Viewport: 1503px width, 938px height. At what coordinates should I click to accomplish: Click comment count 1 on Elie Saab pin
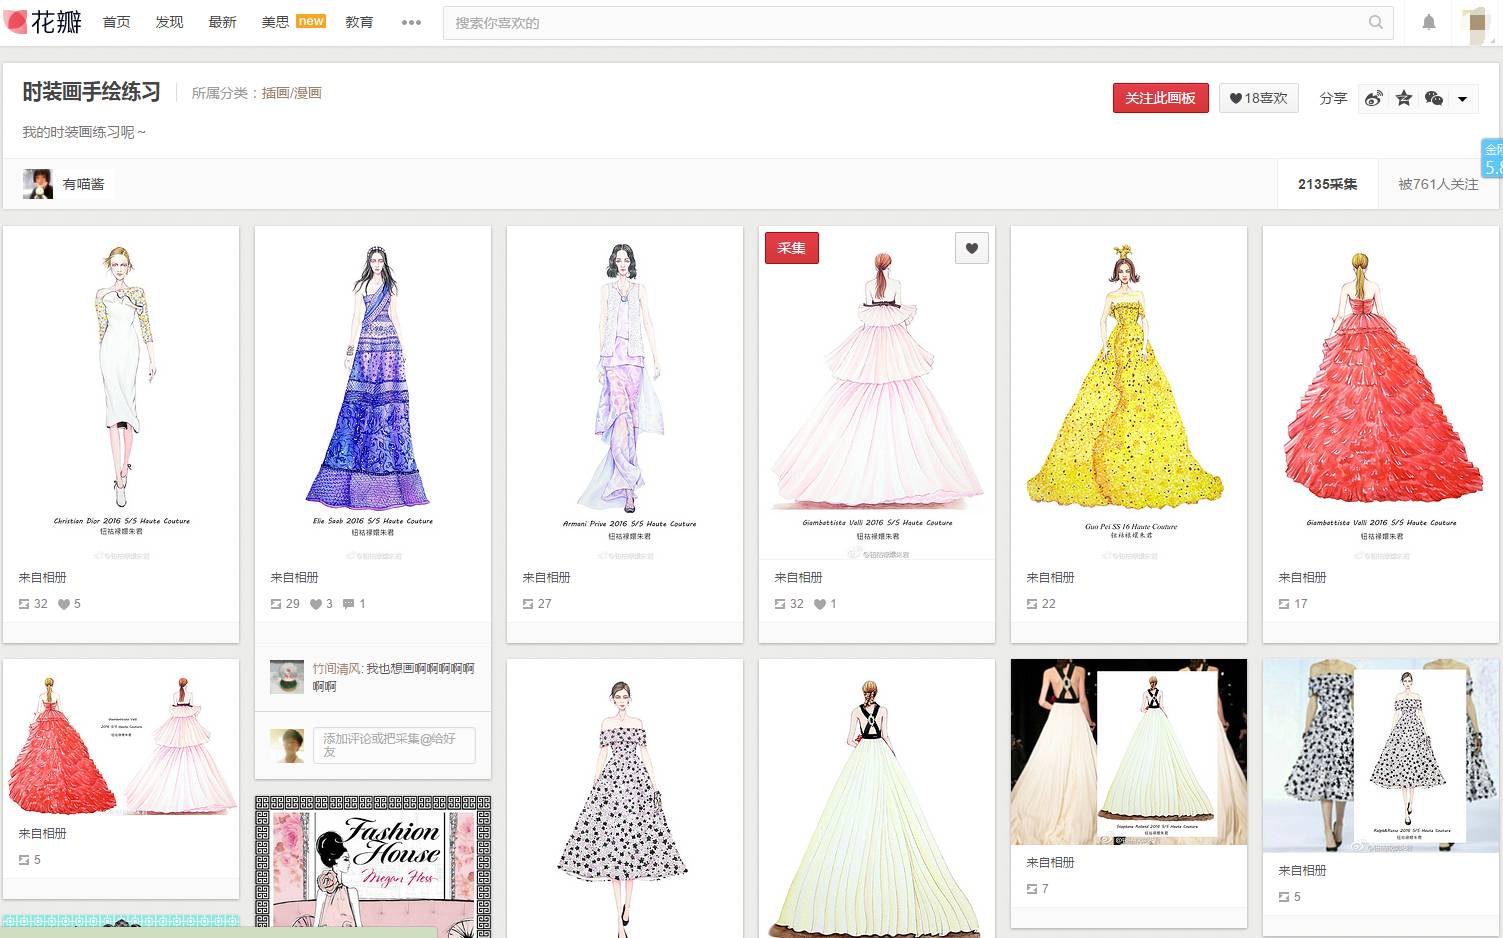[354, 604]
